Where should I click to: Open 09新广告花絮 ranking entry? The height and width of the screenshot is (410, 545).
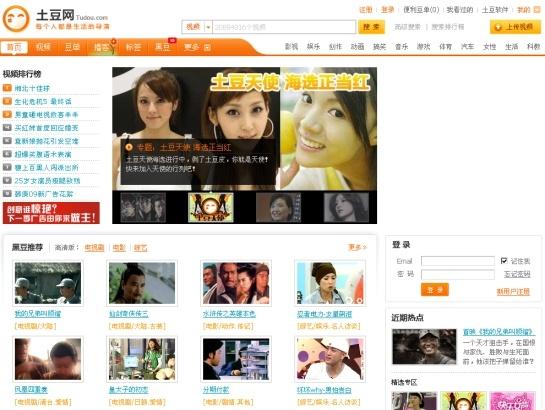click(44, 194)
